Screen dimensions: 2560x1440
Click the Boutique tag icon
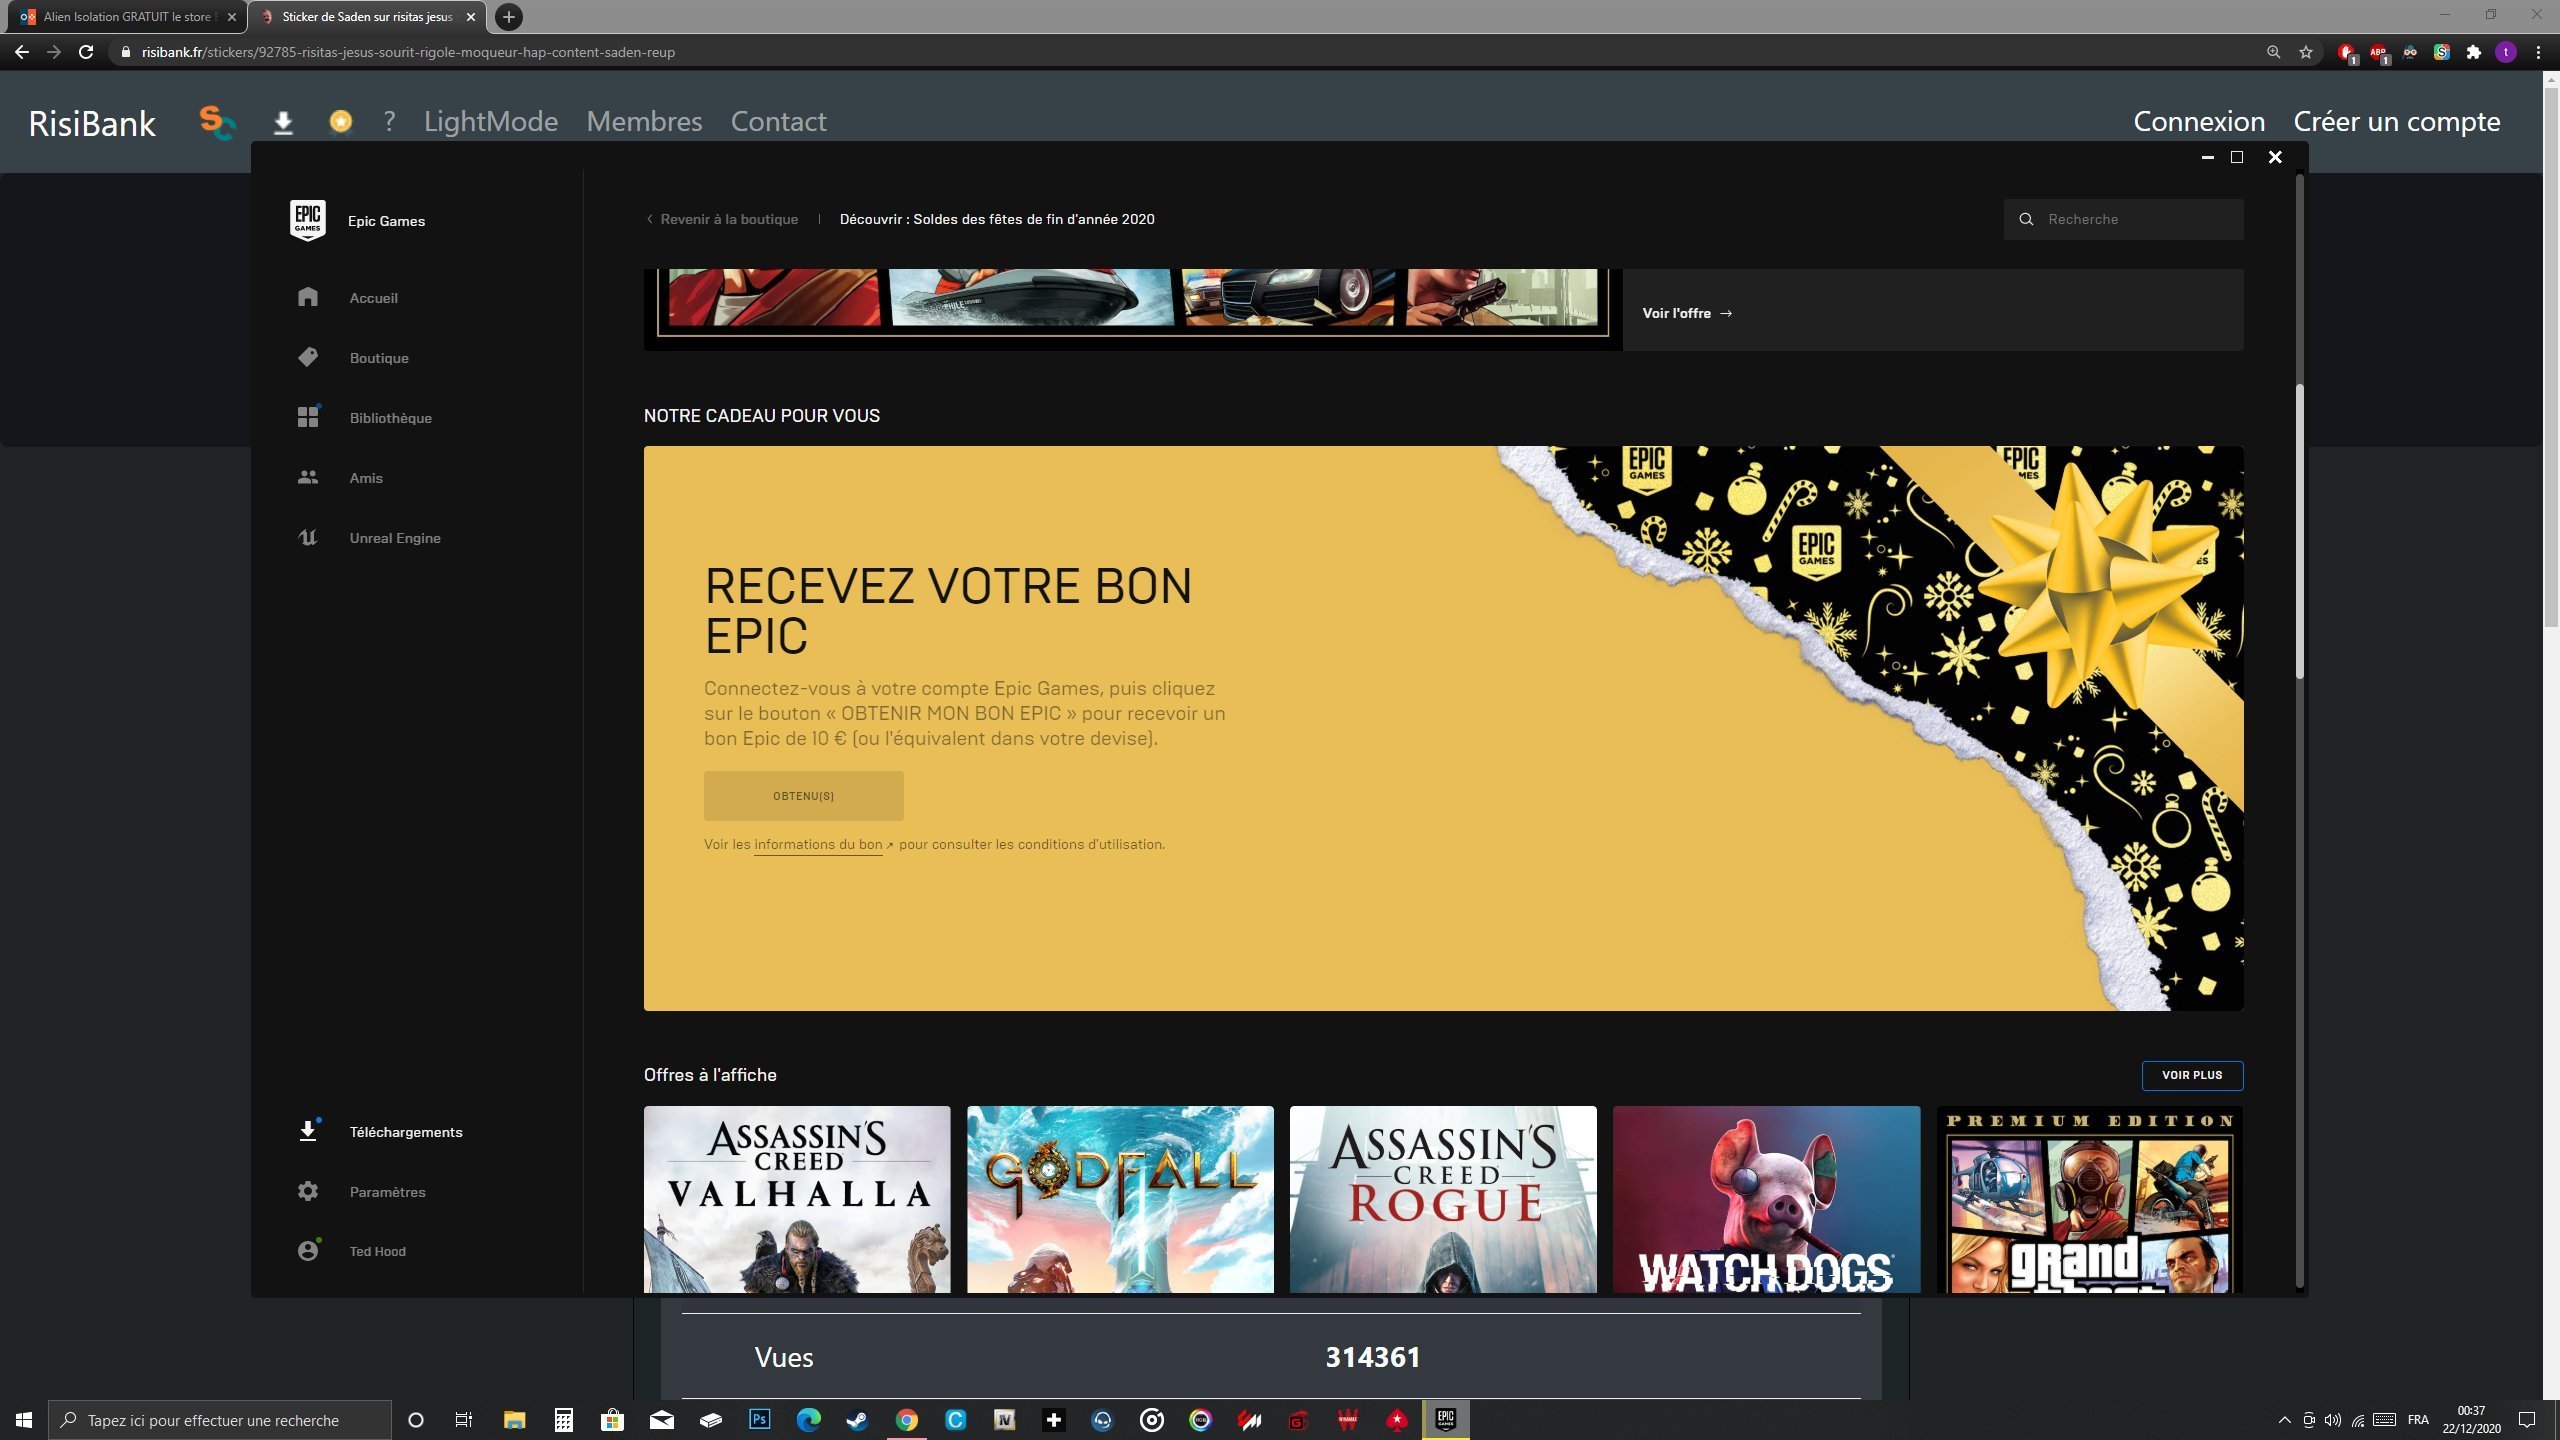point(308,357)
